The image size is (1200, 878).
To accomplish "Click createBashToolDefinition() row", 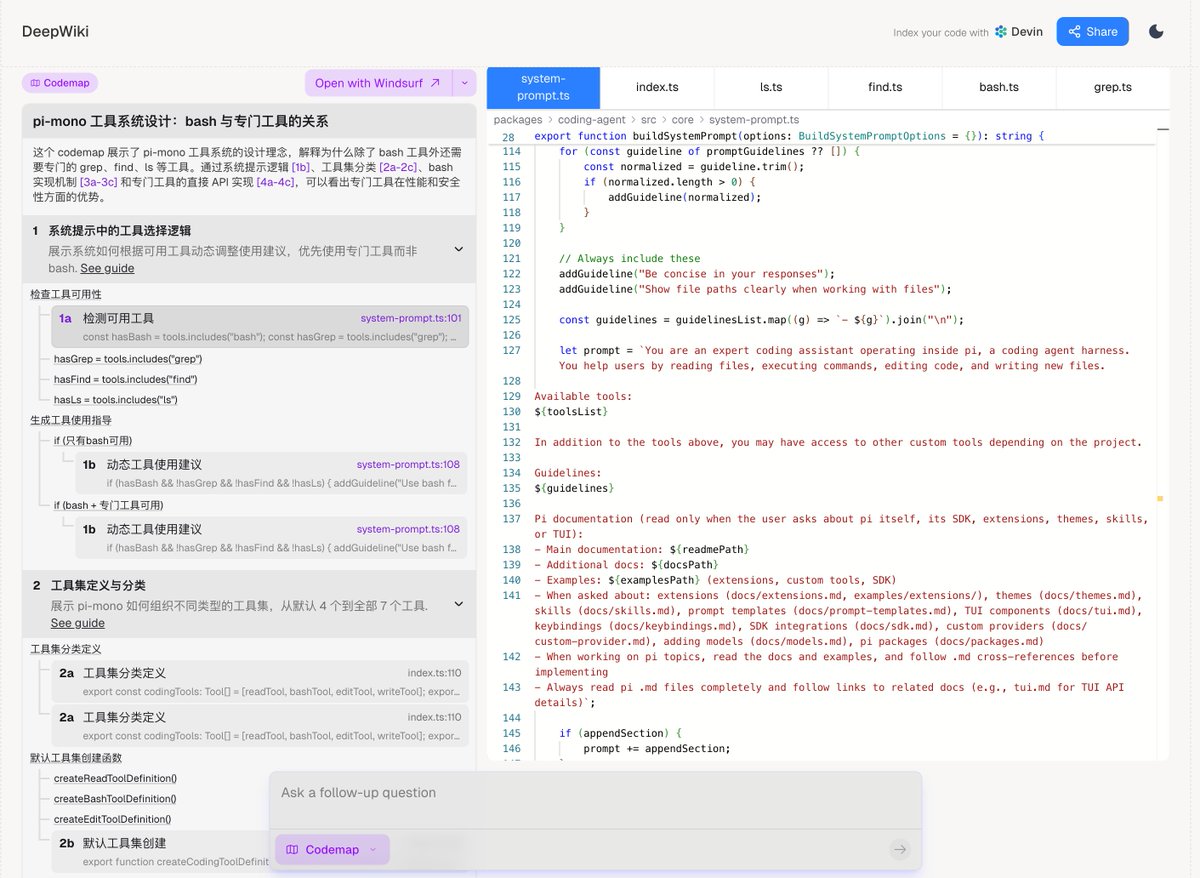I will pos(115,799).
